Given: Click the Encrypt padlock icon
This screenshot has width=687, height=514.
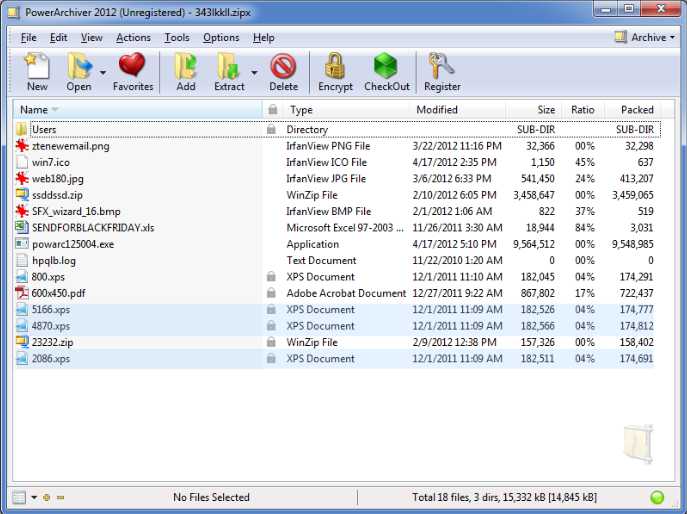Looking at the screenshot, I should point(335,66).
